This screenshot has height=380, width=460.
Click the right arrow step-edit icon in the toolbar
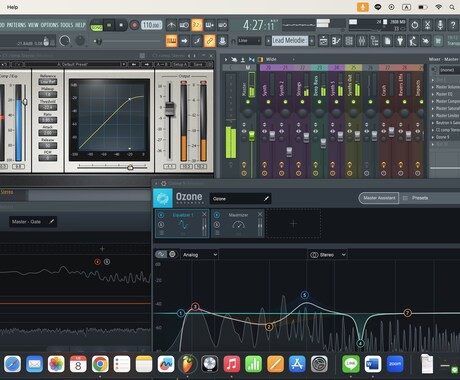[184, 41]
